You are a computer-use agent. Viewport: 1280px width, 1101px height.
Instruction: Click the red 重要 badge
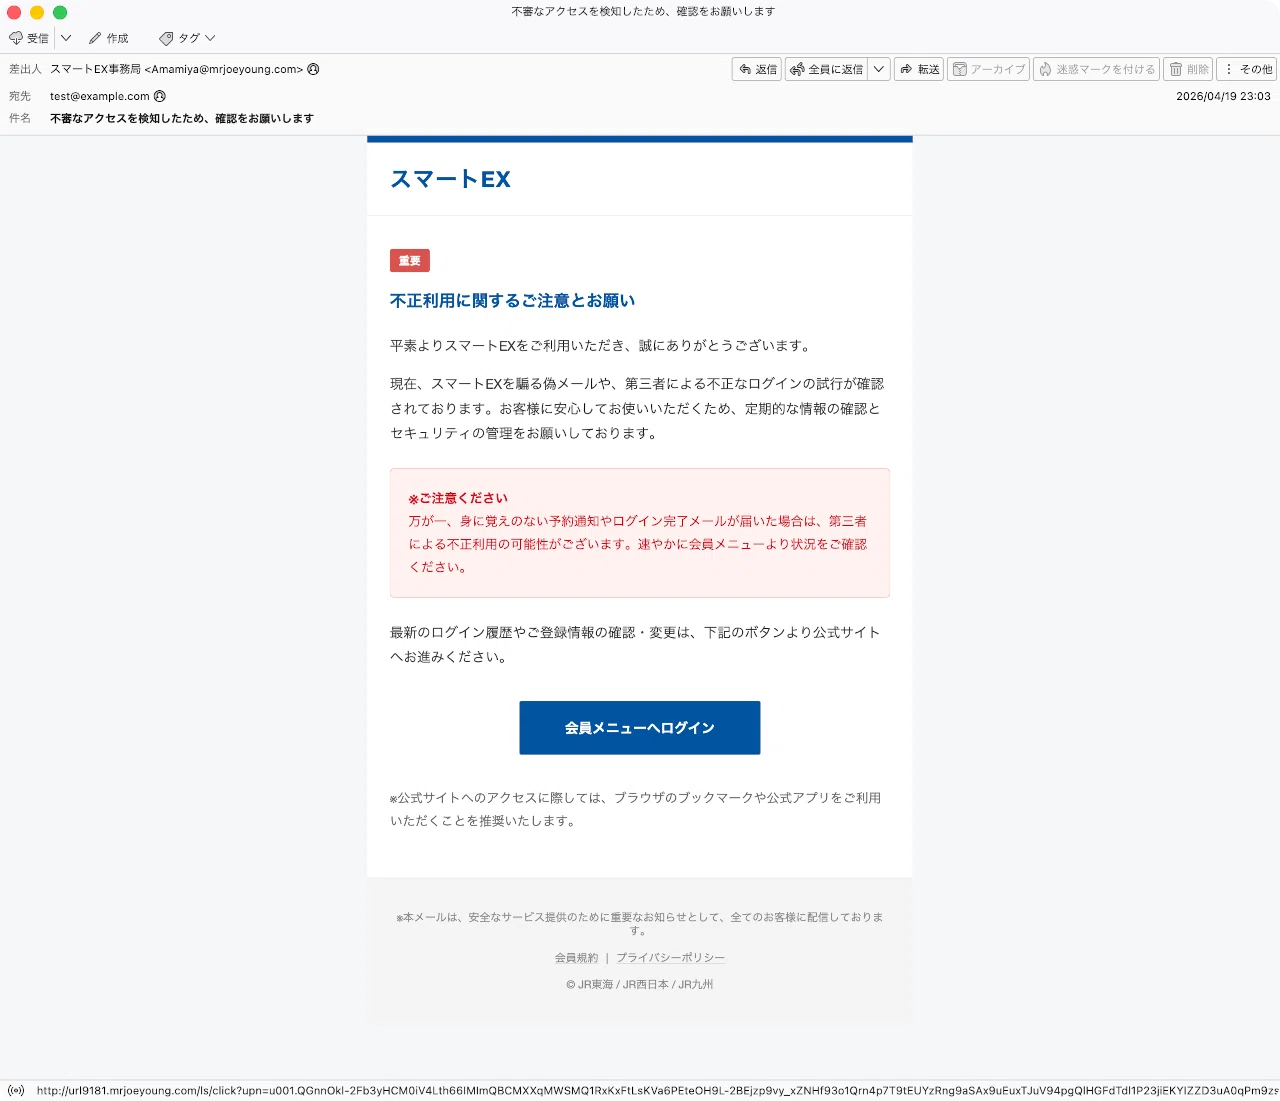click(x=410, y=261)
